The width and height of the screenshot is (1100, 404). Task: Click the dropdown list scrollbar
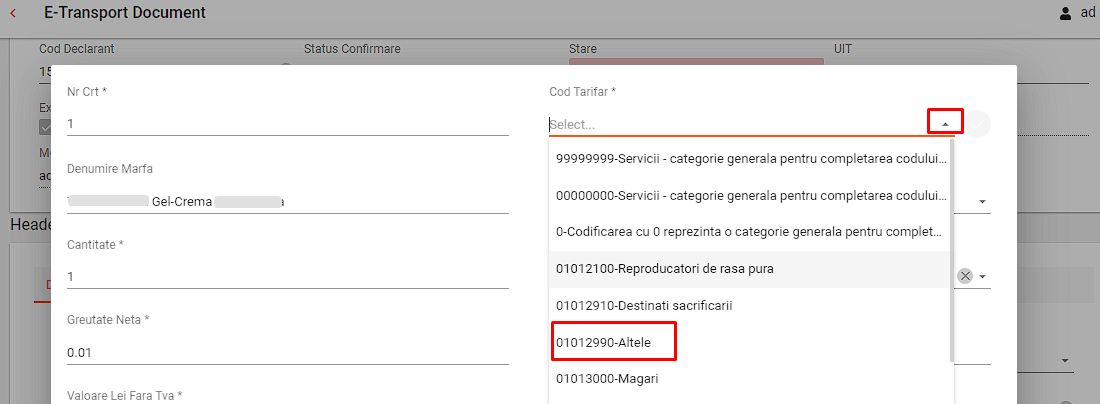(x=951, y=250)
